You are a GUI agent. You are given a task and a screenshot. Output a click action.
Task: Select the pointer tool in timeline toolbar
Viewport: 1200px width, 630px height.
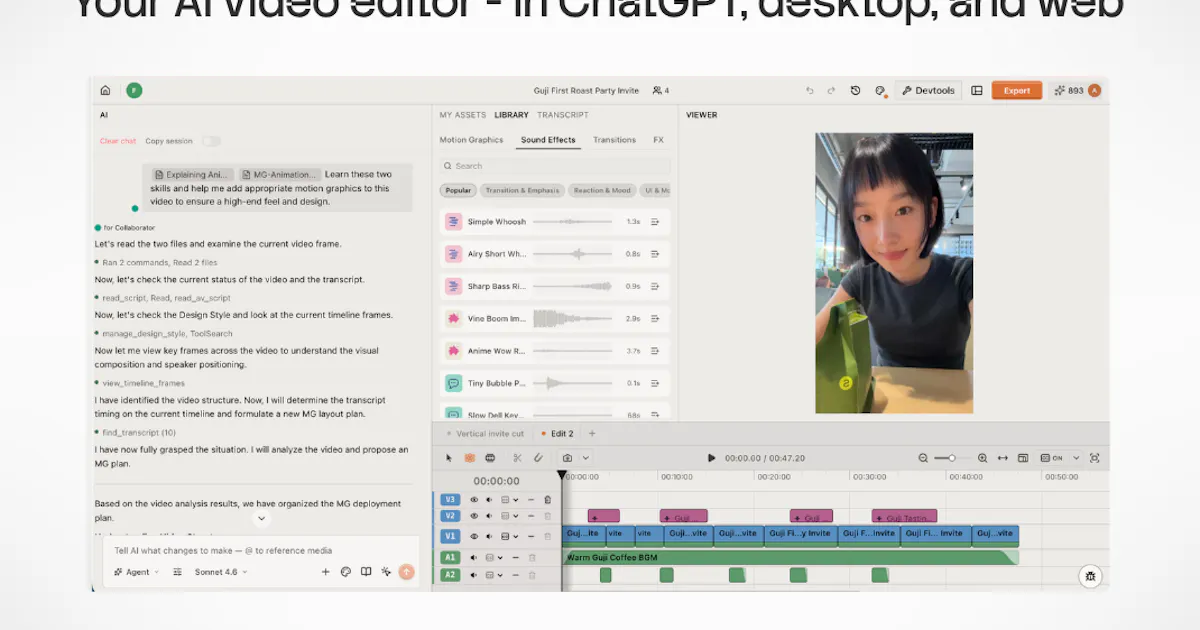(x=449, y=458)
